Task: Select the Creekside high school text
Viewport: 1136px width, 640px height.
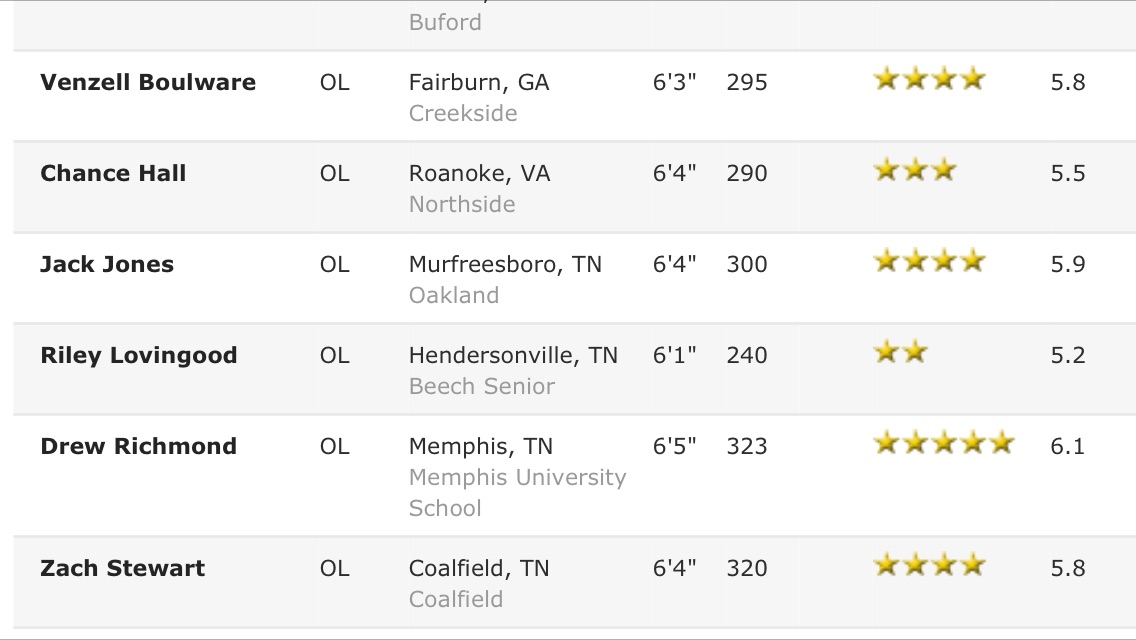Action: (x=463, y=113)
